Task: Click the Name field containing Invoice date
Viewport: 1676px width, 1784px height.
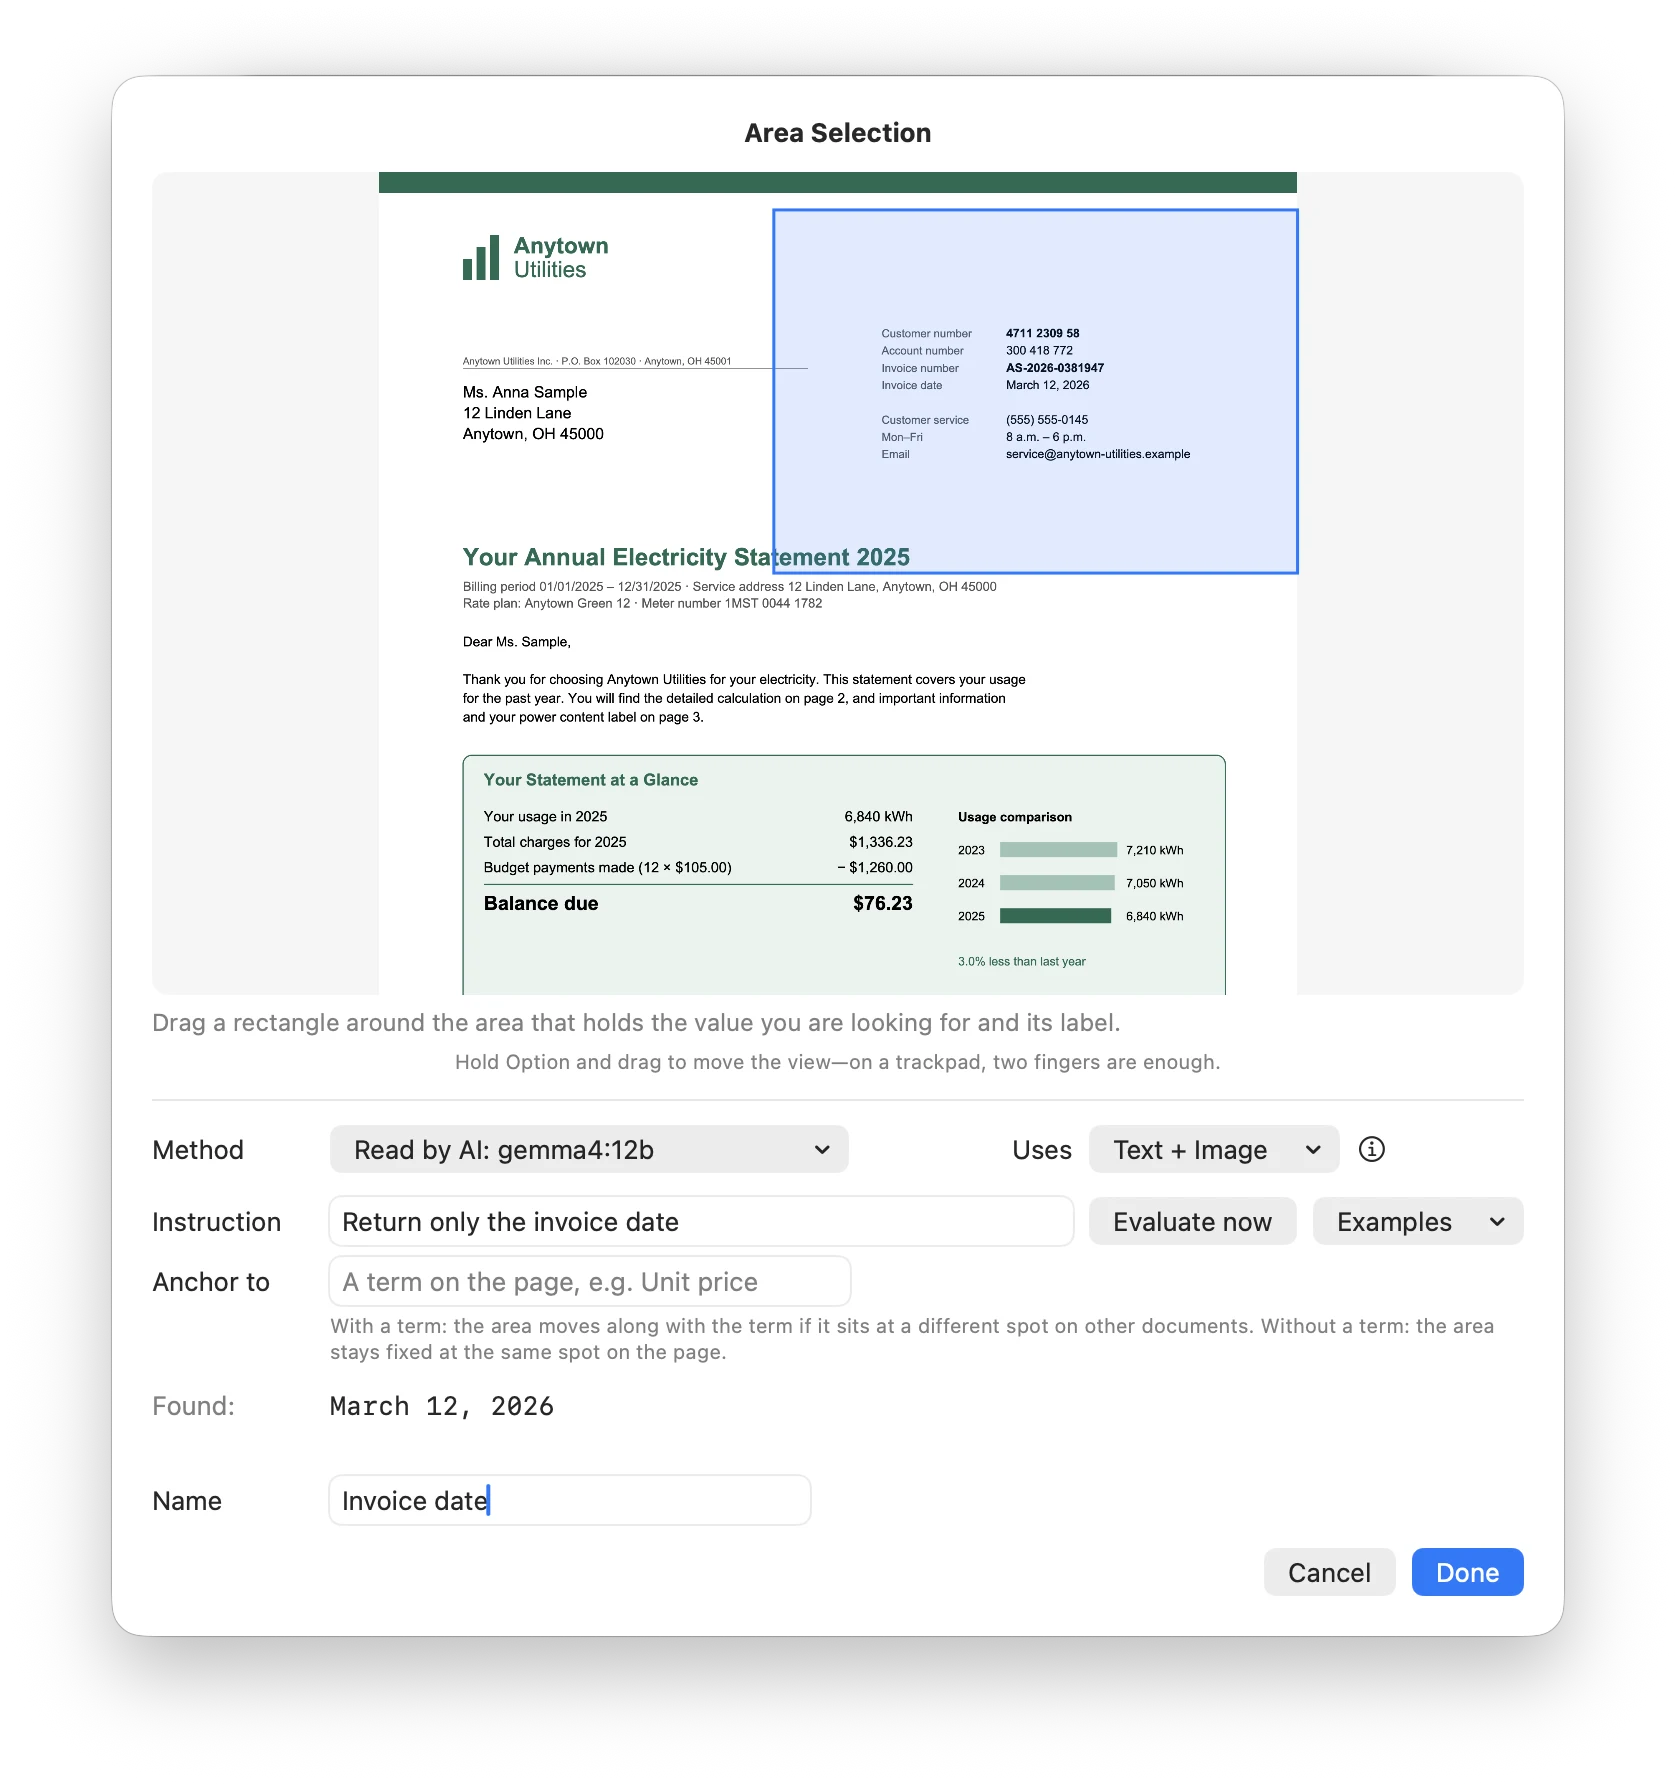Action: pyautogui.click(x=570, y=1500)
